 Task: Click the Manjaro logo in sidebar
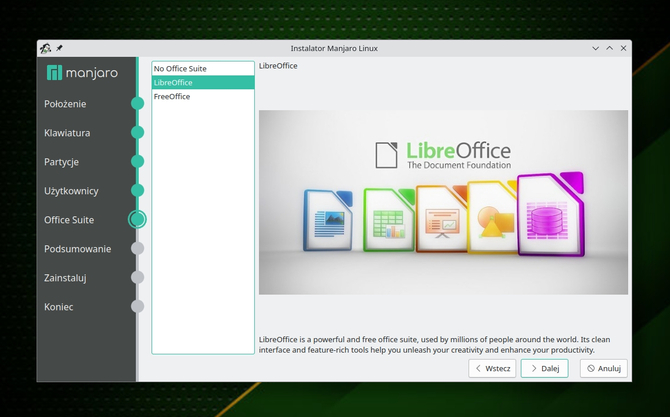pyautogui.click(x=82, y=73)
